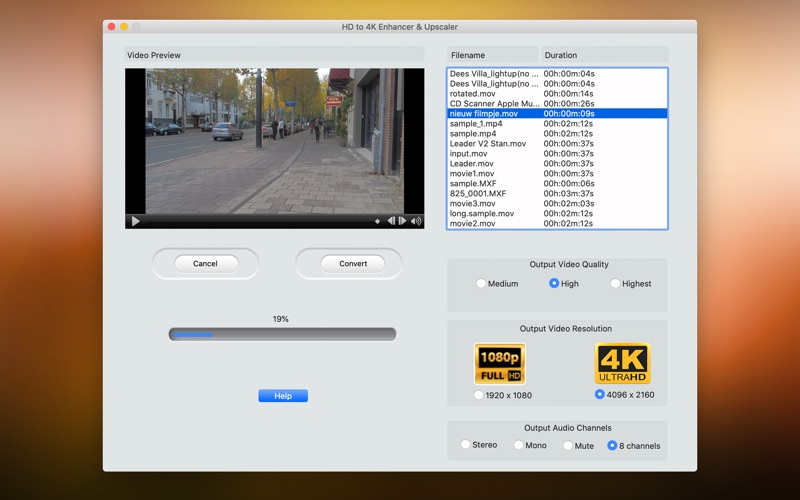Click the diamond playhead marker in preview
This screenshot has width=800, height=500.
[377, 221]
